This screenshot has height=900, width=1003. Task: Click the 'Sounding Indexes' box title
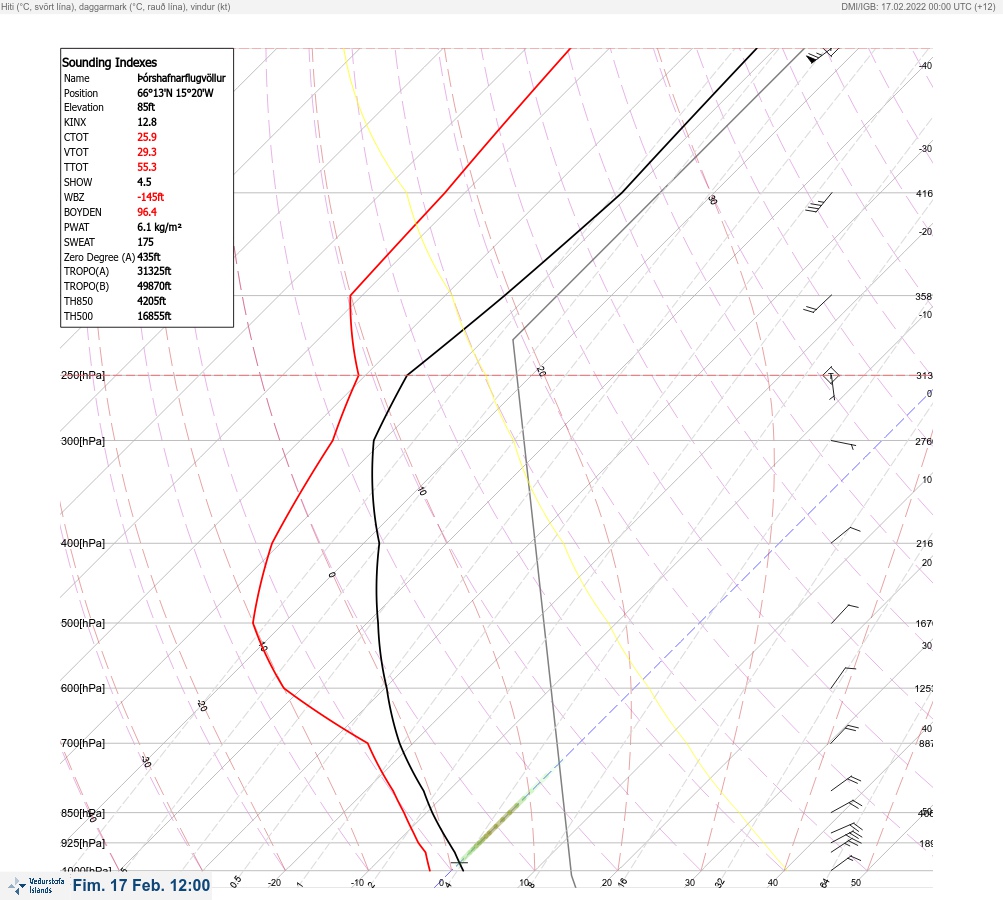coord(109,63)
